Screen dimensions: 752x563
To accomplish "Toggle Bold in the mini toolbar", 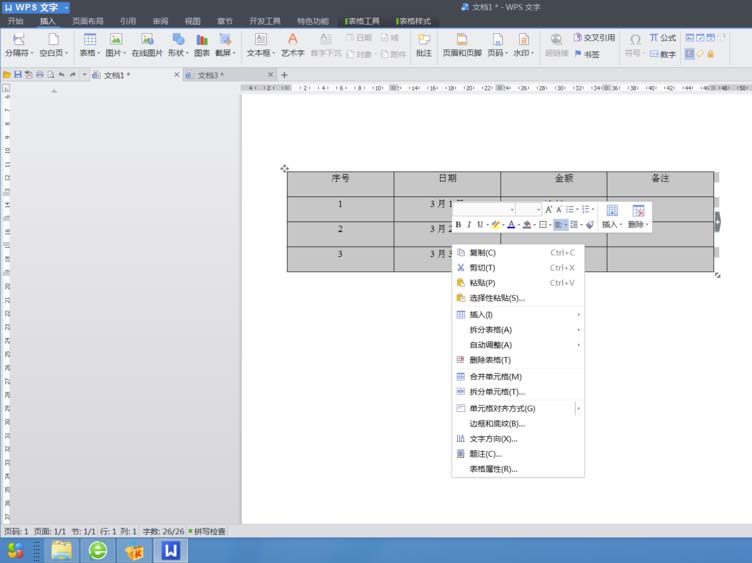I will [458, 224].
